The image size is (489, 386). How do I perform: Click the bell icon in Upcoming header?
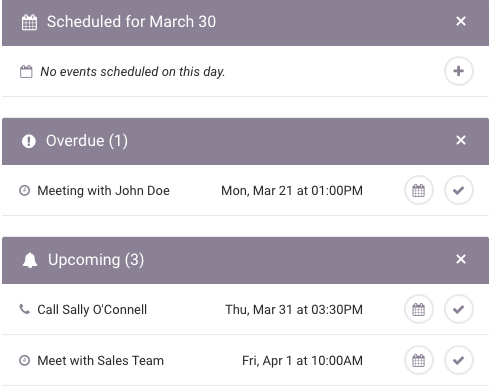coord(30,260)
